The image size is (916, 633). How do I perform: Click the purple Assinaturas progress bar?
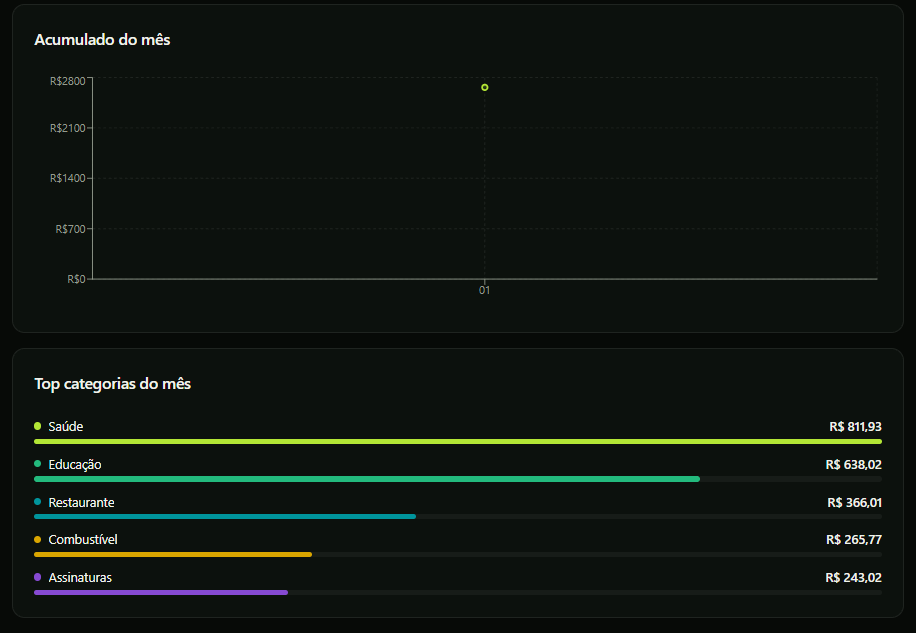(161, 592)
